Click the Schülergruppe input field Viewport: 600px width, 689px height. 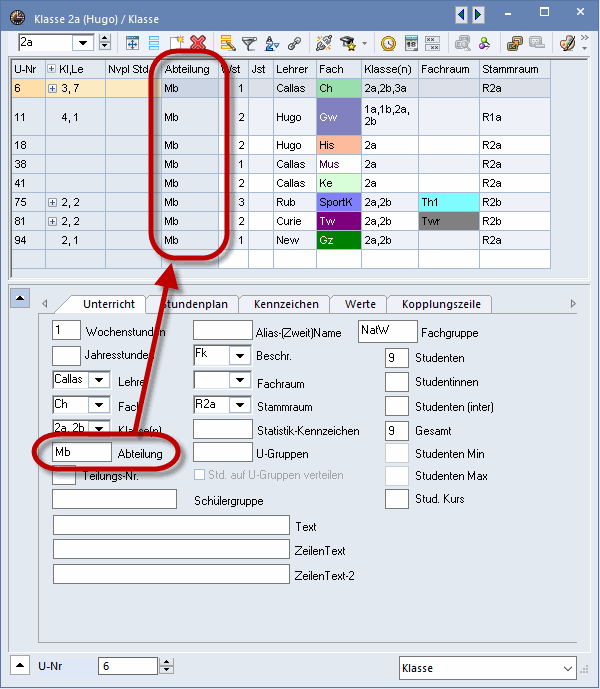coord(114,499)
